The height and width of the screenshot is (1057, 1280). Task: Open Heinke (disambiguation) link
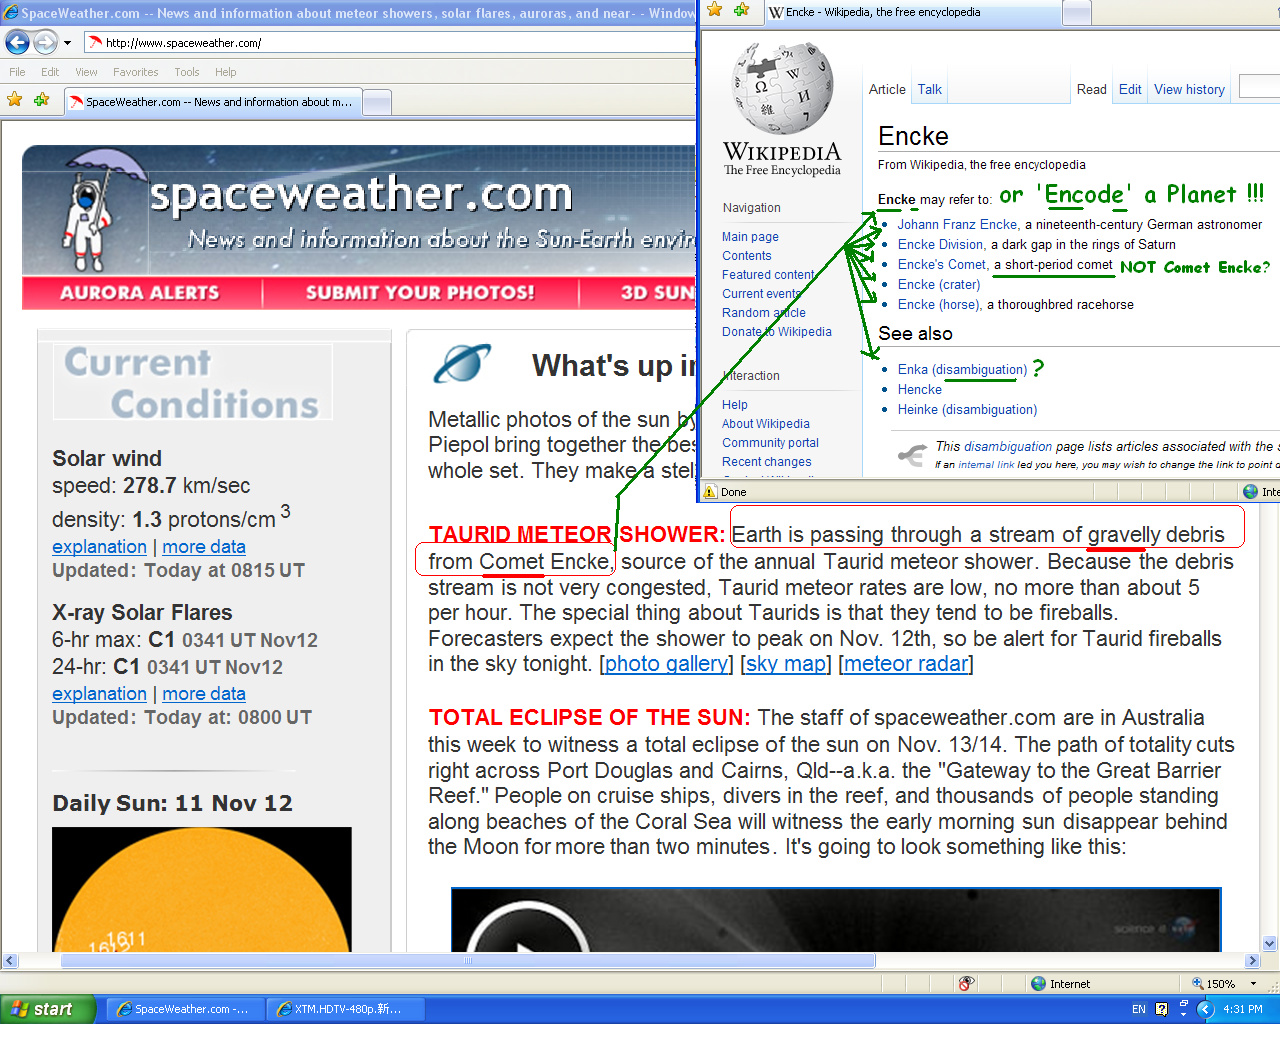[x=967, y=410]
